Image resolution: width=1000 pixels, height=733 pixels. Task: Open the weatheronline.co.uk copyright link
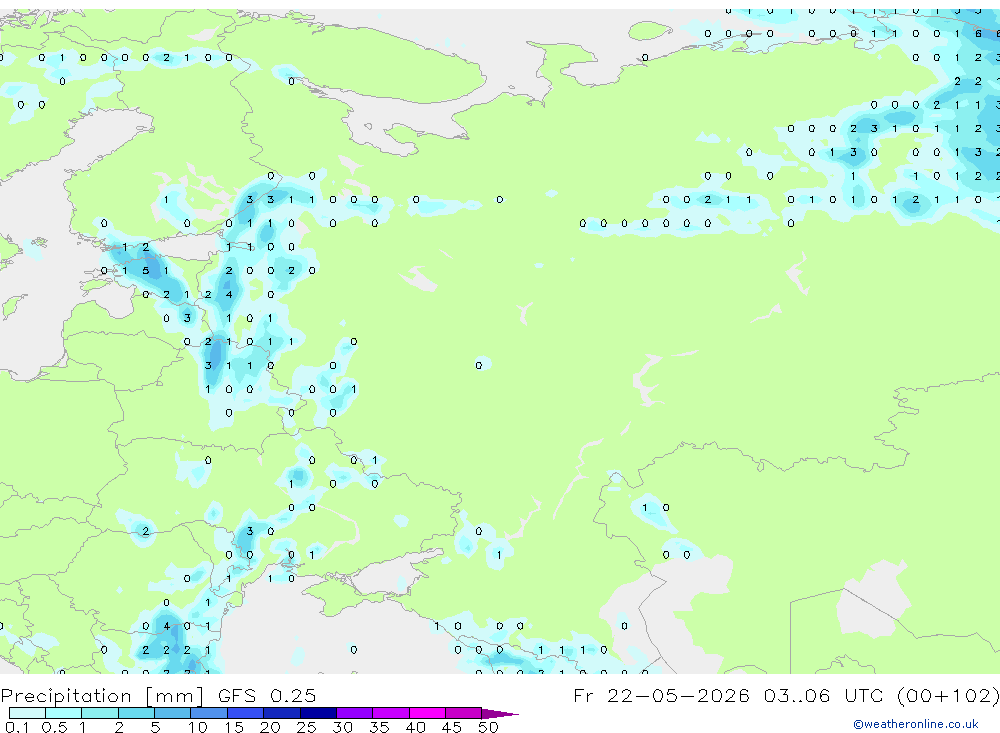pyautogui.click(x=915, y=724)
